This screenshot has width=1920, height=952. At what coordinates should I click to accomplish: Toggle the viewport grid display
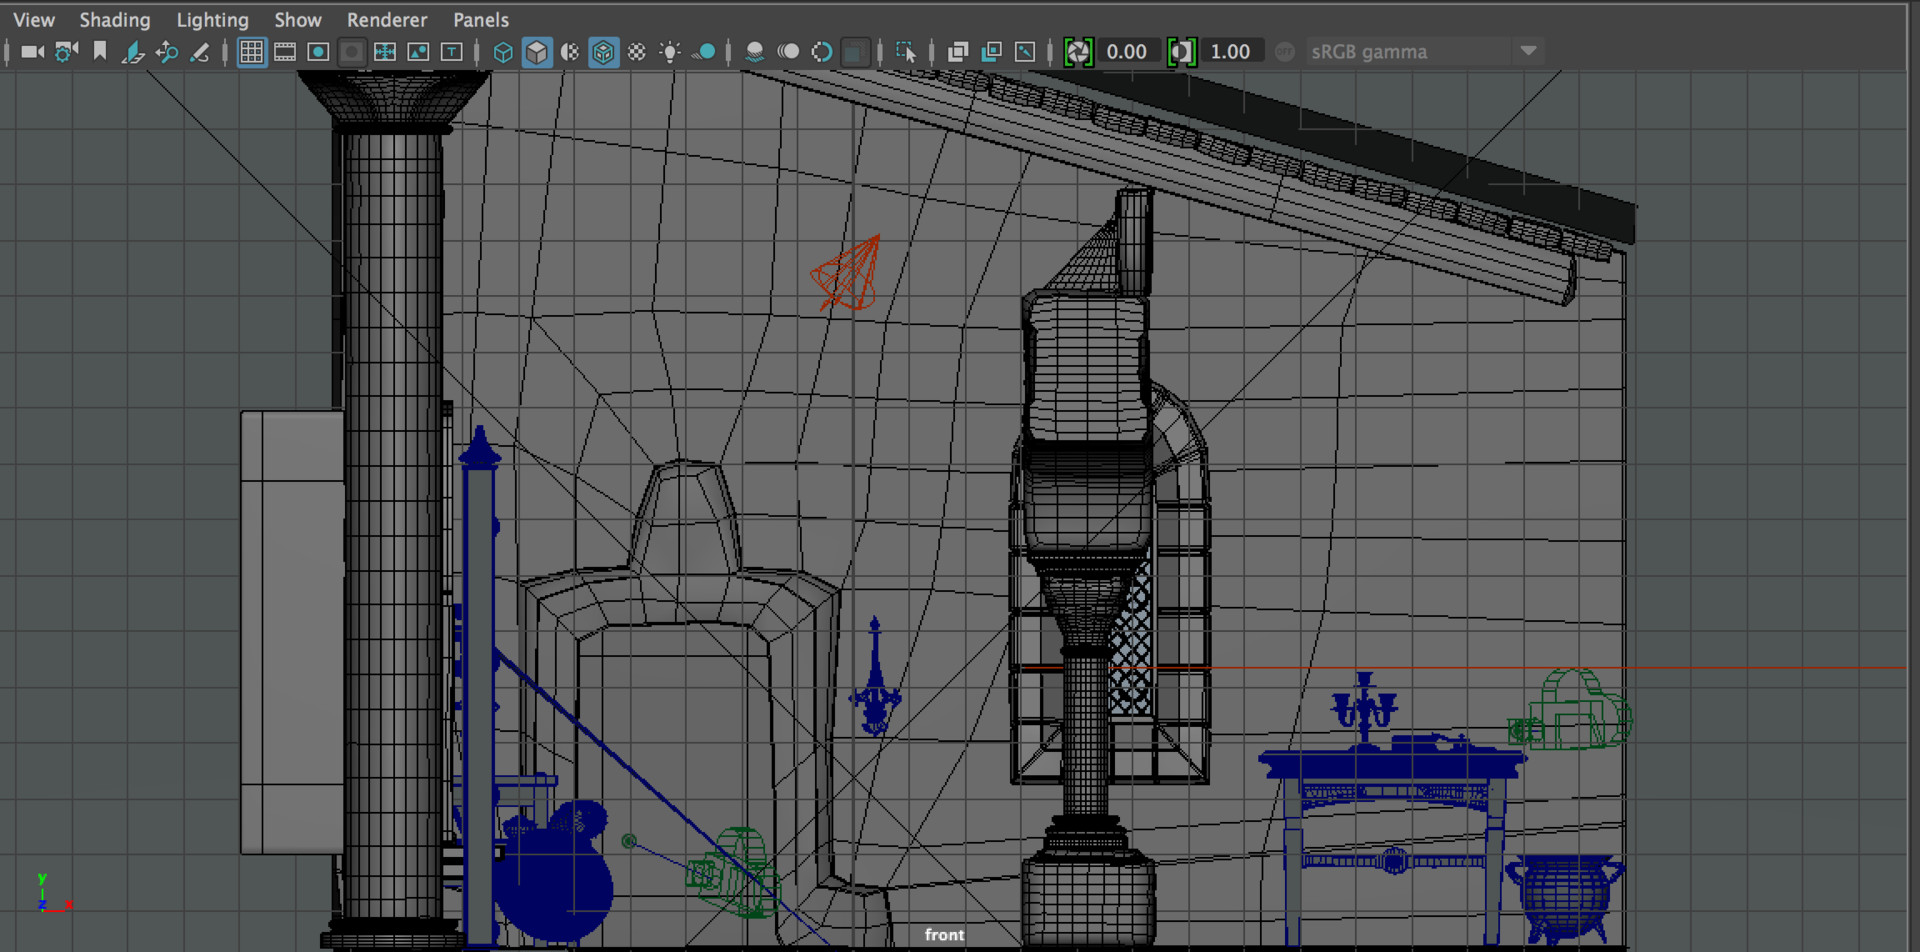252,52
